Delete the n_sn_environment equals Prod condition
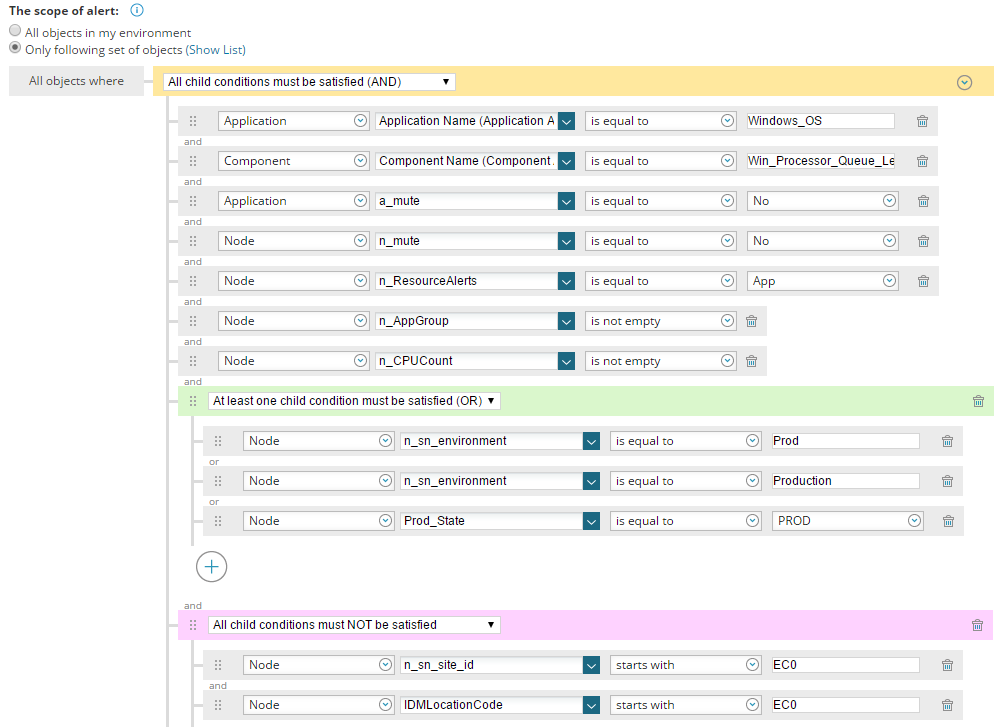The width and height of the screenshot is (1002, 727). [x=948, y=441]
